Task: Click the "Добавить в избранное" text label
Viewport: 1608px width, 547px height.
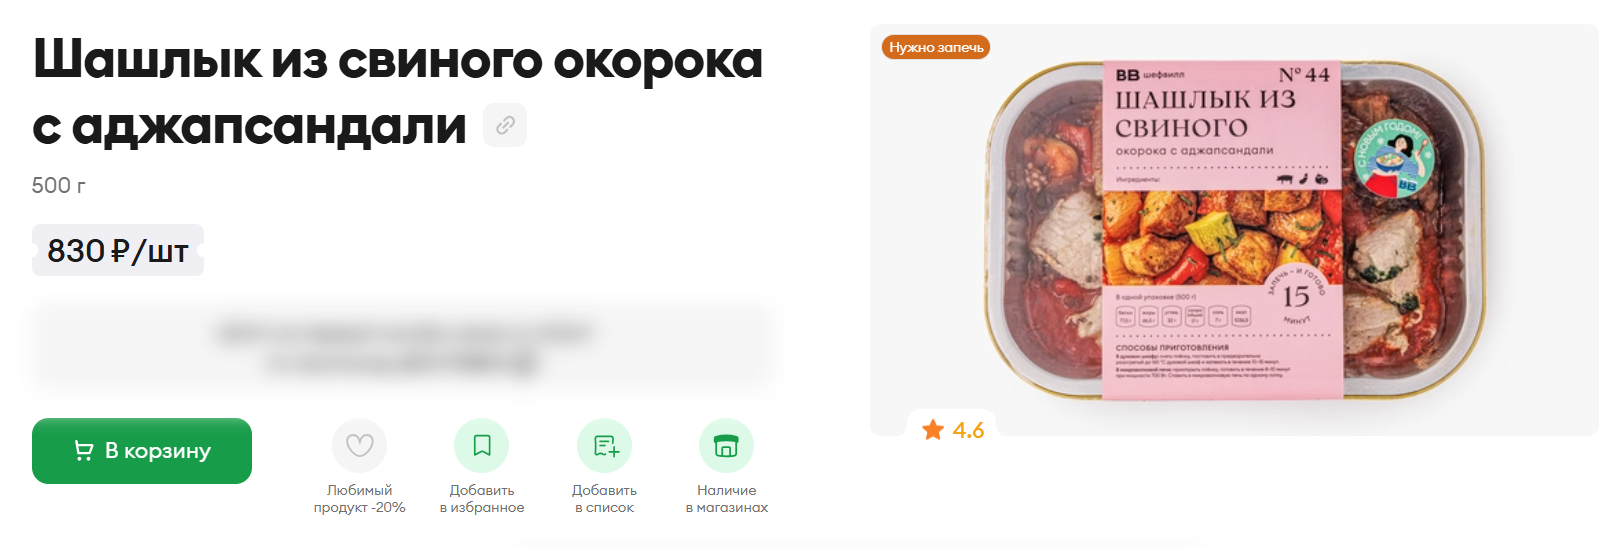Action: pos(482,499)
